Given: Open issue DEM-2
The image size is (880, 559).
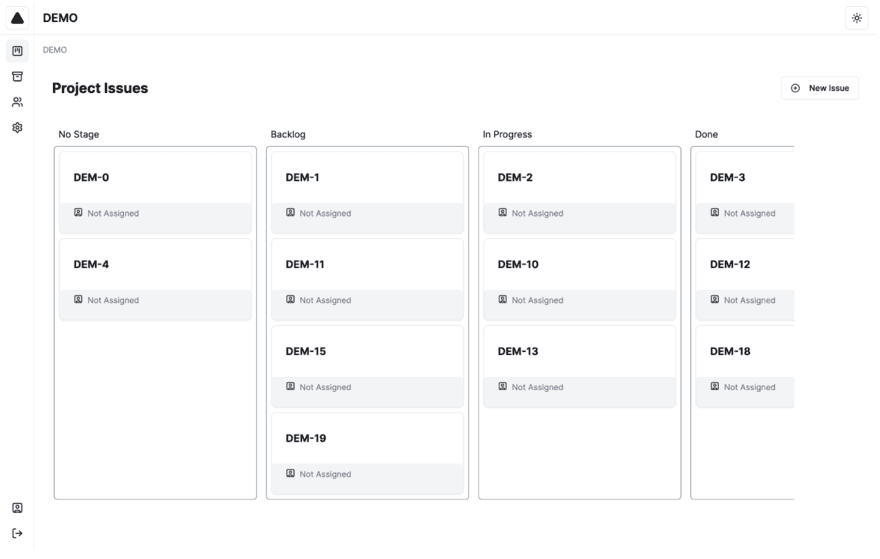Looking at the screenshot, I should click(x=580, y=193).
